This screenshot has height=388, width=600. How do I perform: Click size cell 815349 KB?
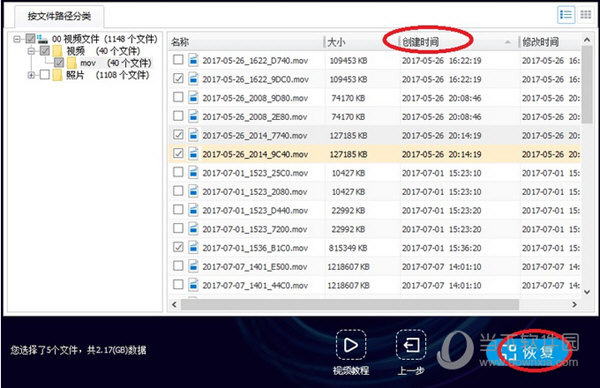[348, 248]
